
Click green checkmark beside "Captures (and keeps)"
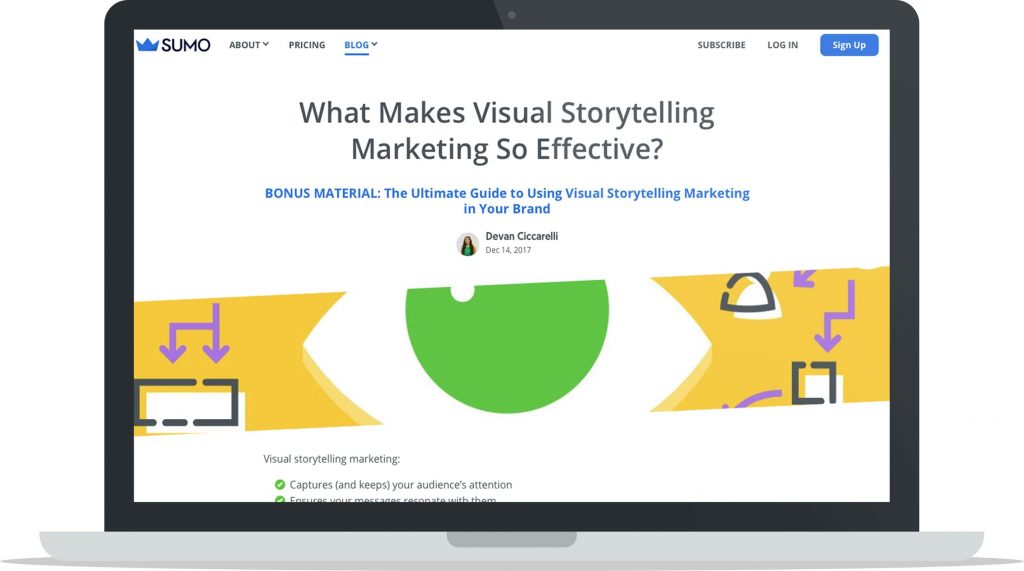click(x=280, y=485)
